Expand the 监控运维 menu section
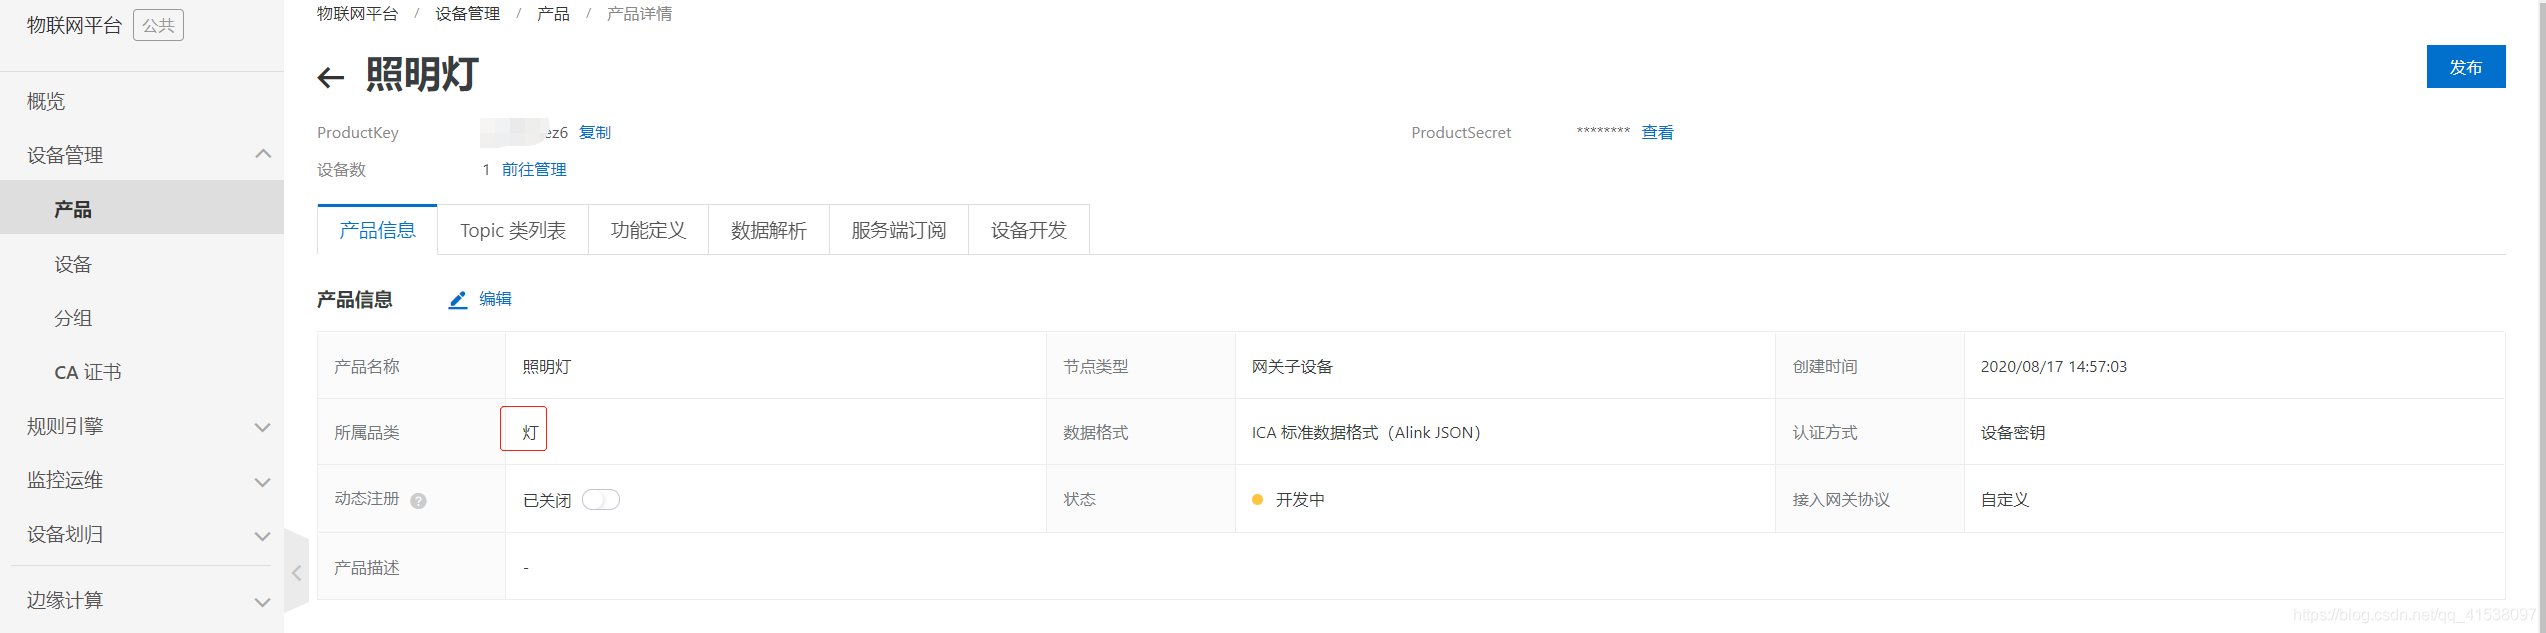 click(x=263, y=482)
